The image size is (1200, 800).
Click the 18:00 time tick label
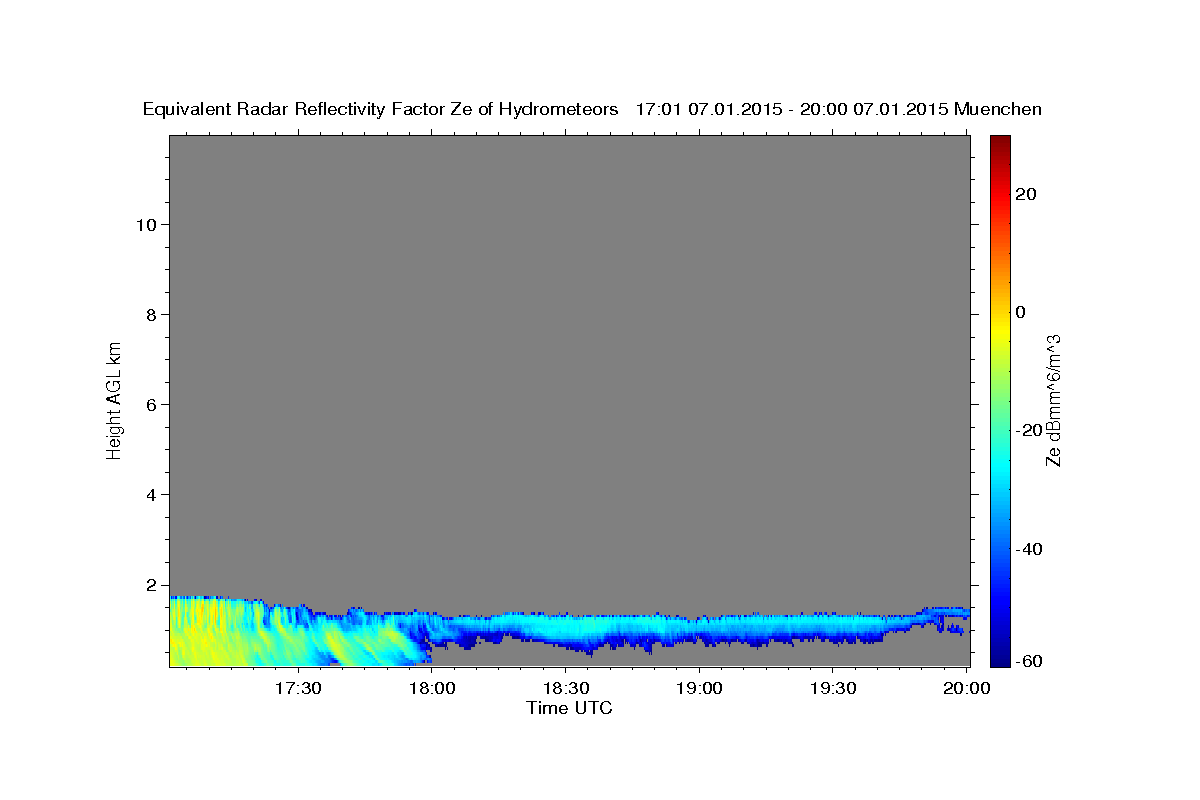pyautogui.click(x=432, y=688)
